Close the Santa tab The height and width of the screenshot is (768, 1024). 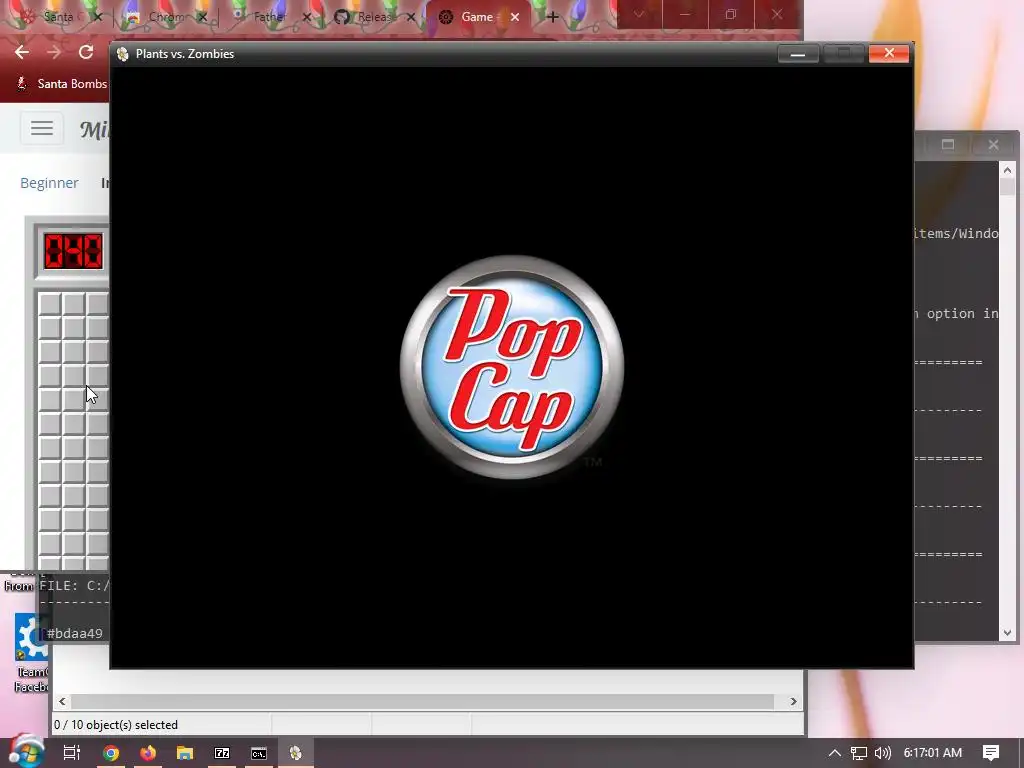(x=98, y=17)
